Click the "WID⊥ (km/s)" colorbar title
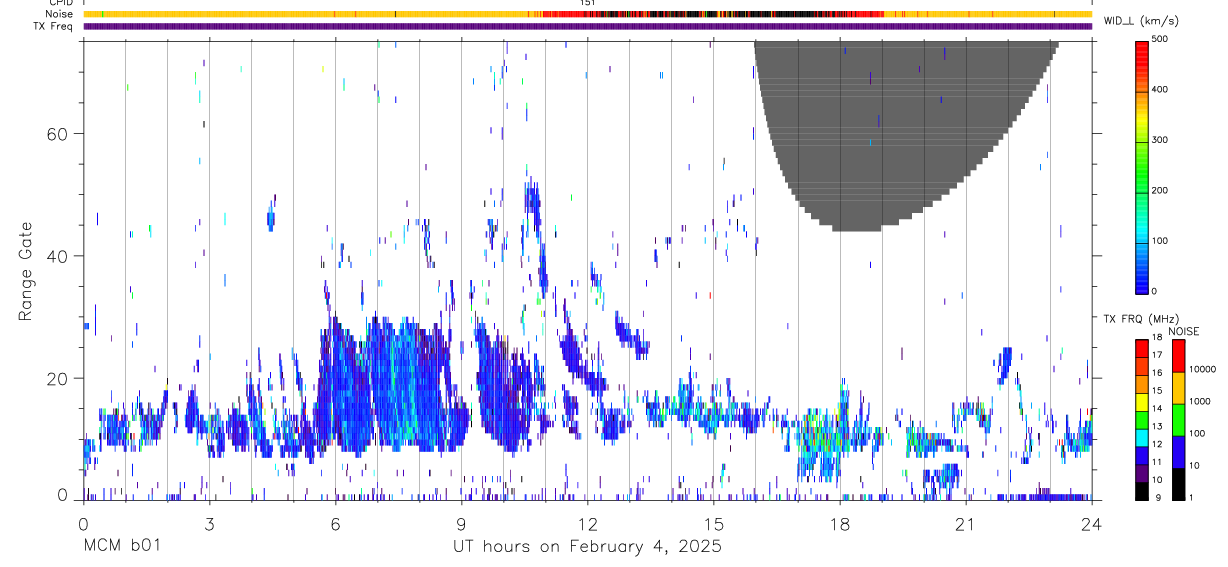The height and width of the screenshot is (567, 1228). pos(1140,21)
